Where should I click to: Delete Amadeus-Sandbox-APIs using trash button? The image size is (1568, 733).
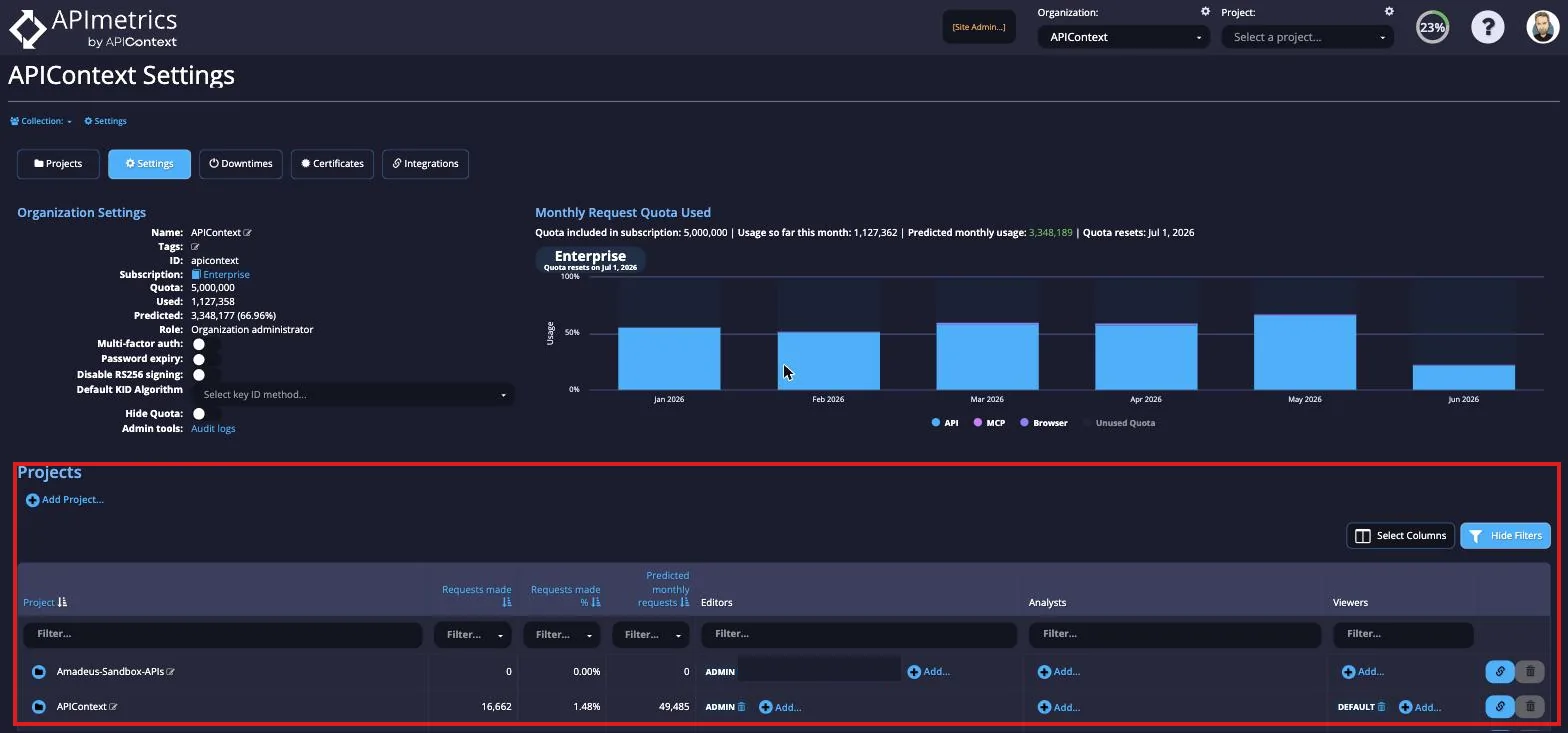tap(1530, 672)
